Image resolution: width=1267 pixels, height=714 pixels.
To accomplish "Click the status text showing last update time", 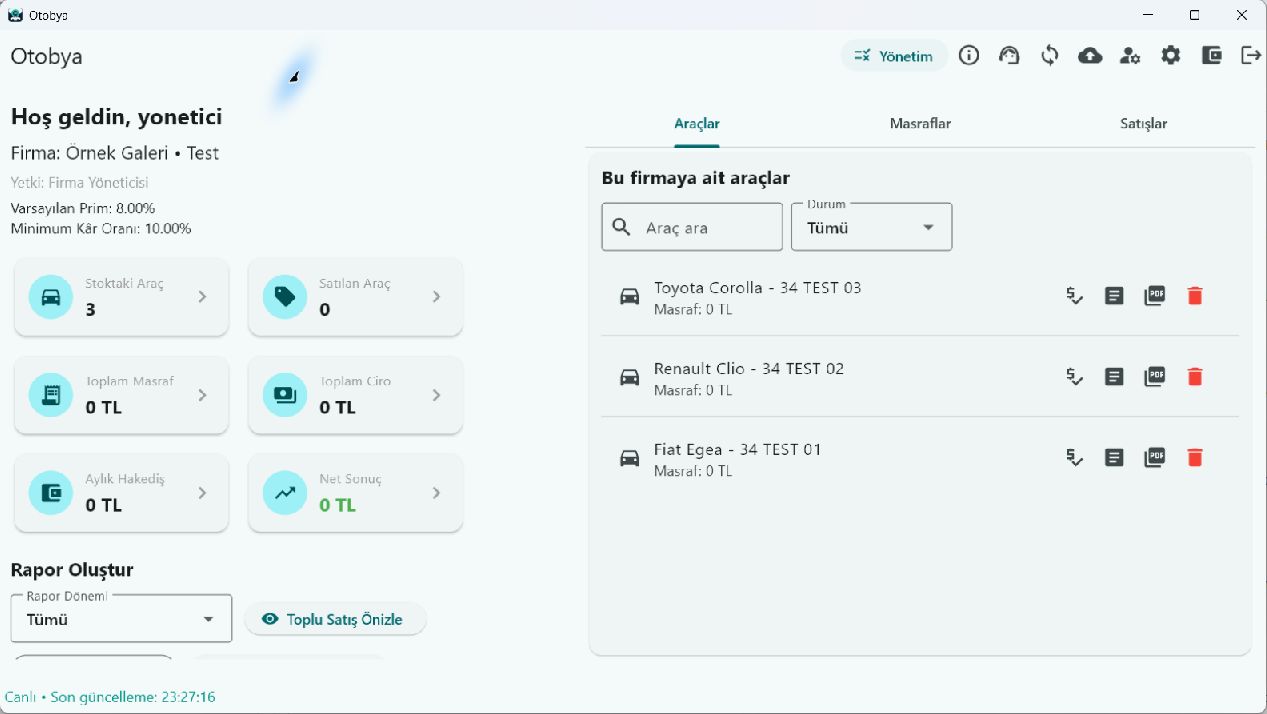I will (110, 697).
